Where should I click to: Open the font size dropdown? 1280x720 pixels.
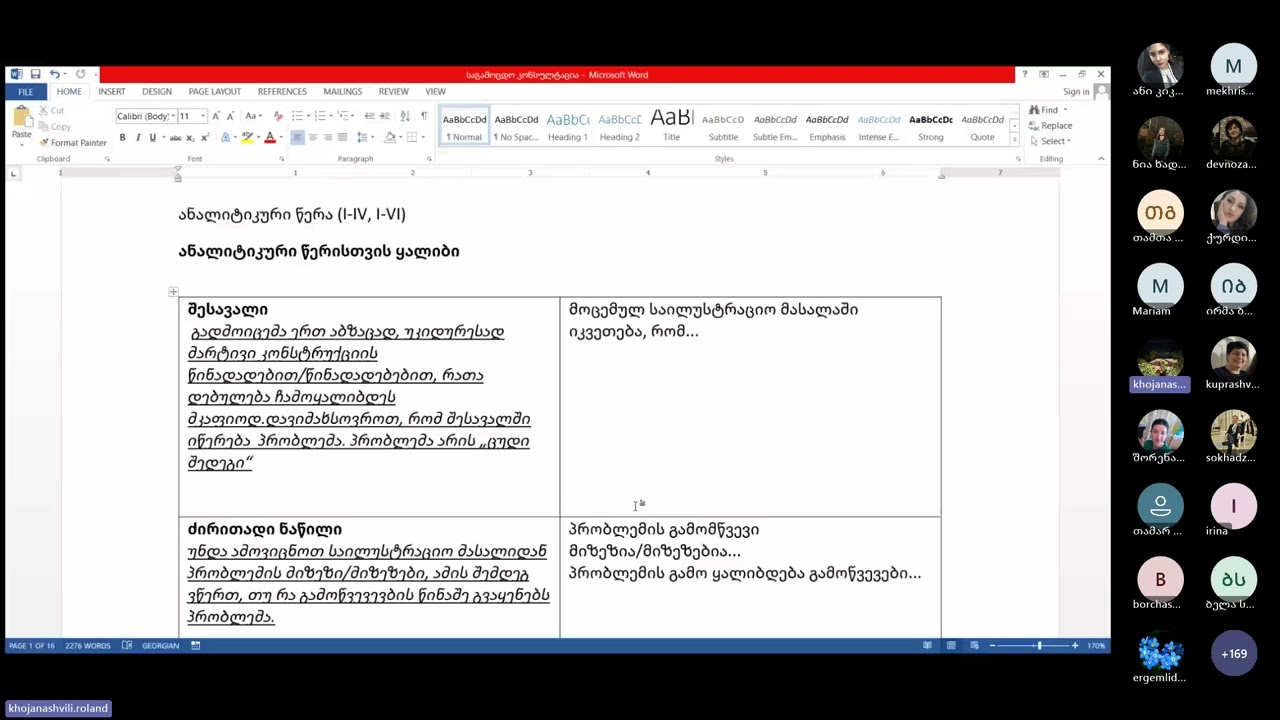point(203,116)
